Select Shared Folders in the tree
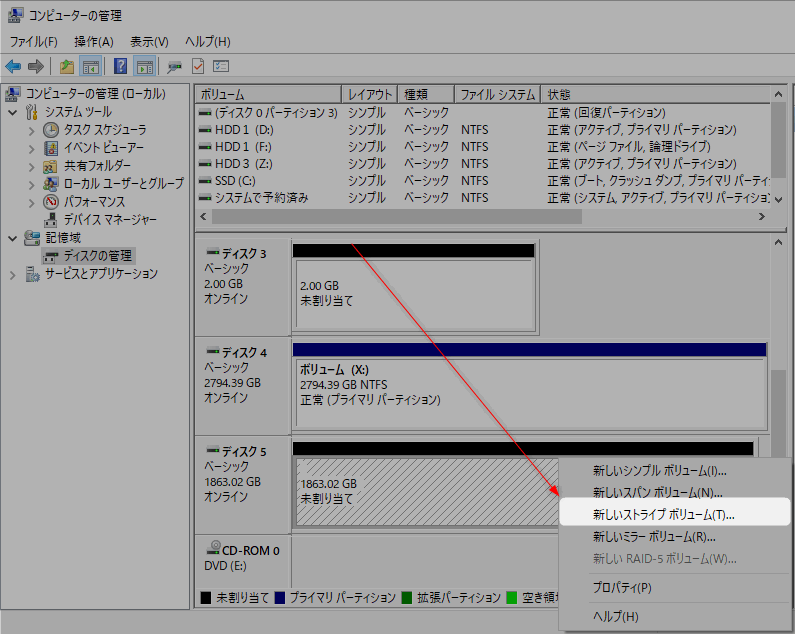795x634 pixels. pos(97,165)
